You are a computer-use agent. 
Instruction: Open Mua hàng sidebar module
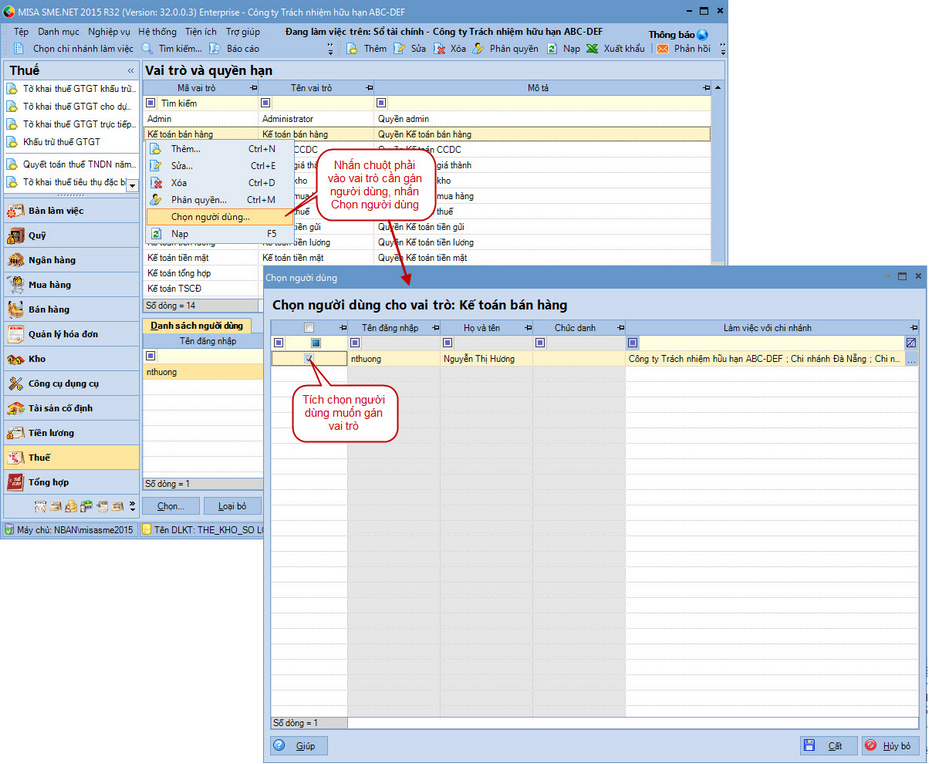[72, 285]
